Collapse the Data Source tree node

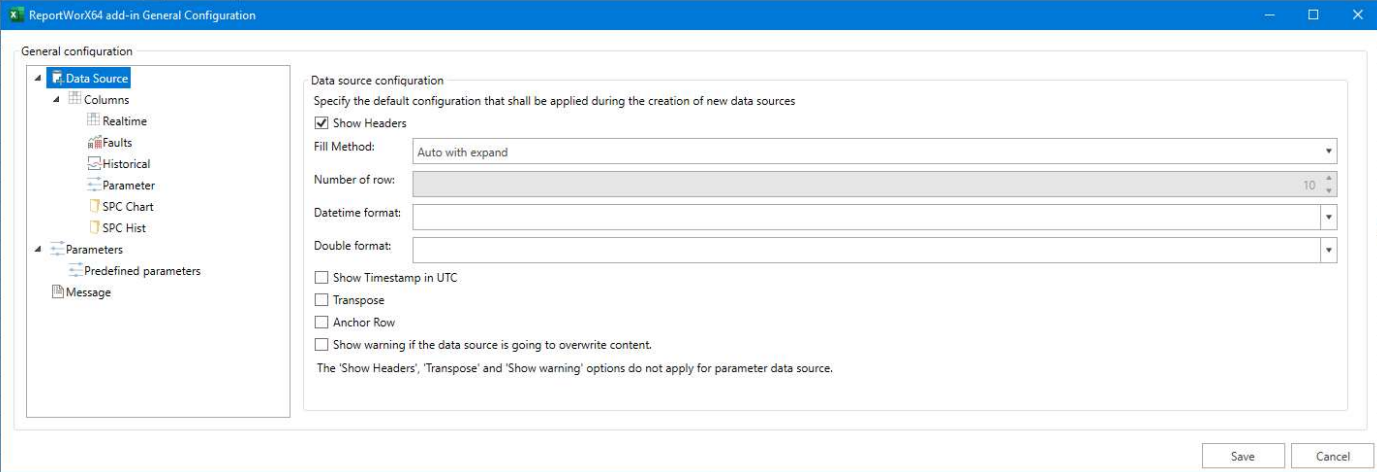tap(38, 78)
